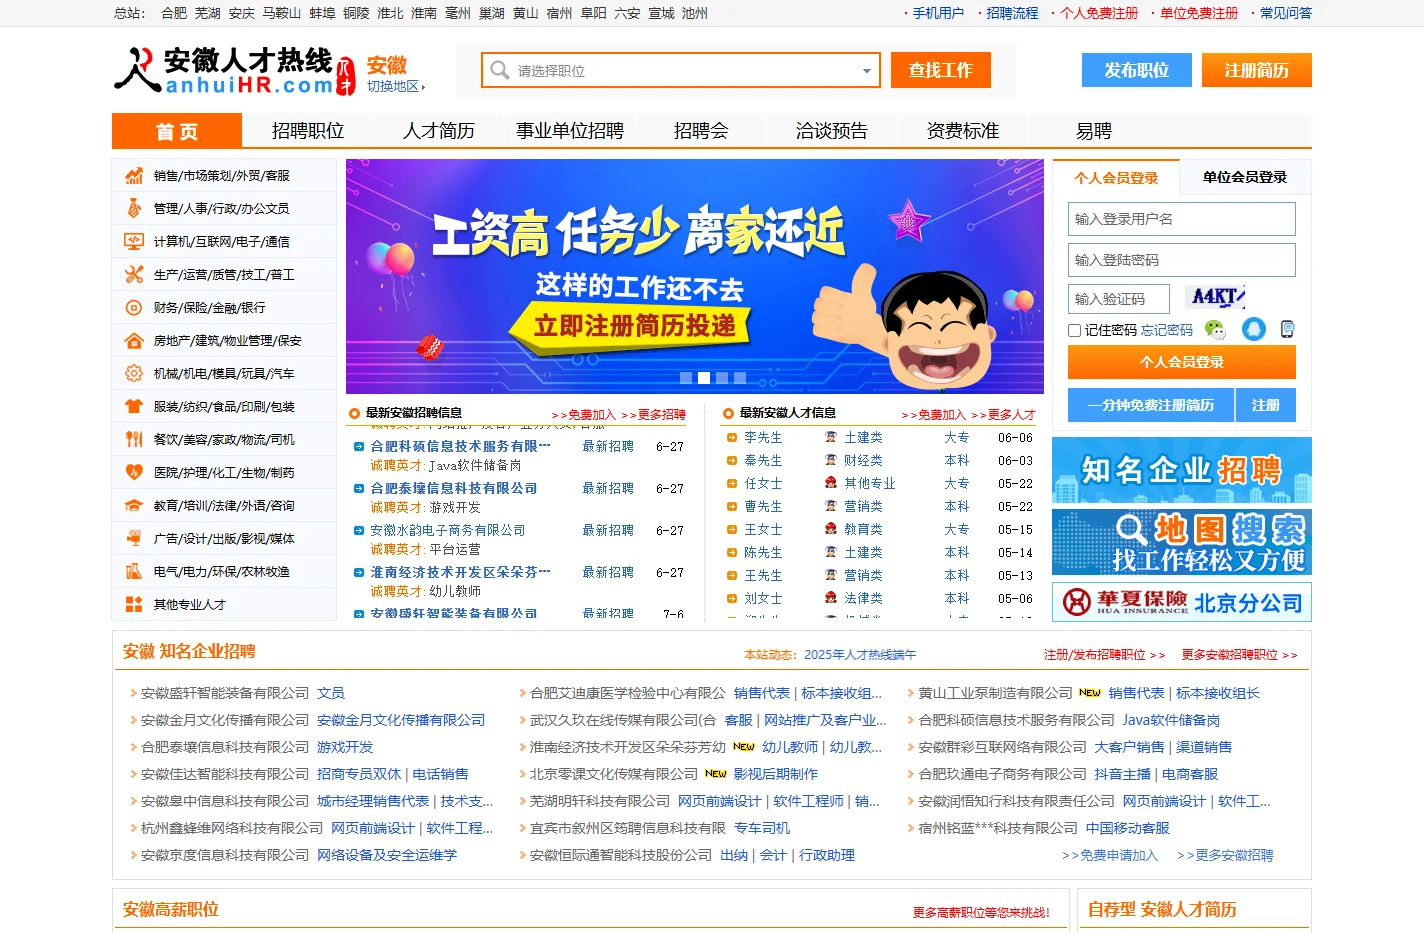Click the 最新安徽人才信息 heading circle icon
This screenshot has height=933, width=1424.
728,413
